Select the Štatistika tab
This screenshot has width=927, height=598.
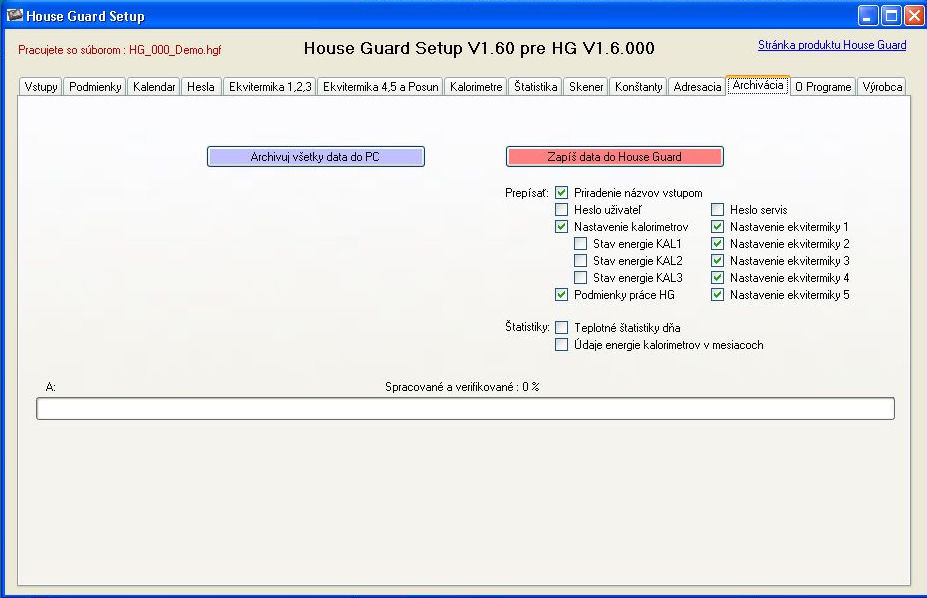click(535, 87)
